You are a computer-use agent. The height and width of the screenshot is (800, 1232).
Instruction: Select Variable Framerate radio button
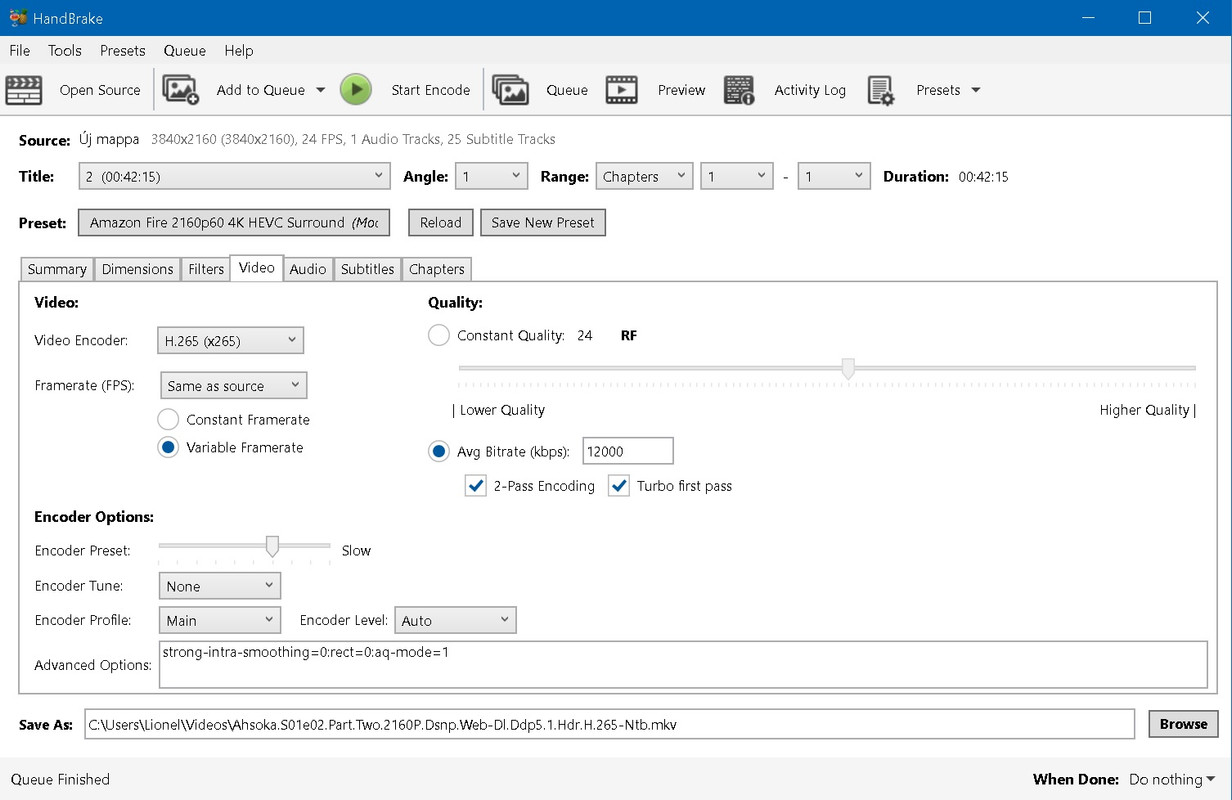click(x=168, y=447)
